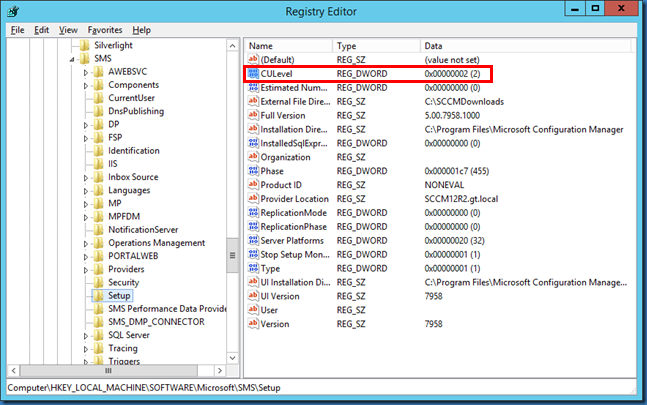Select the ReplicationPhase value name
The width and height of the screenshot is (647, 405).
click(293, 226)
